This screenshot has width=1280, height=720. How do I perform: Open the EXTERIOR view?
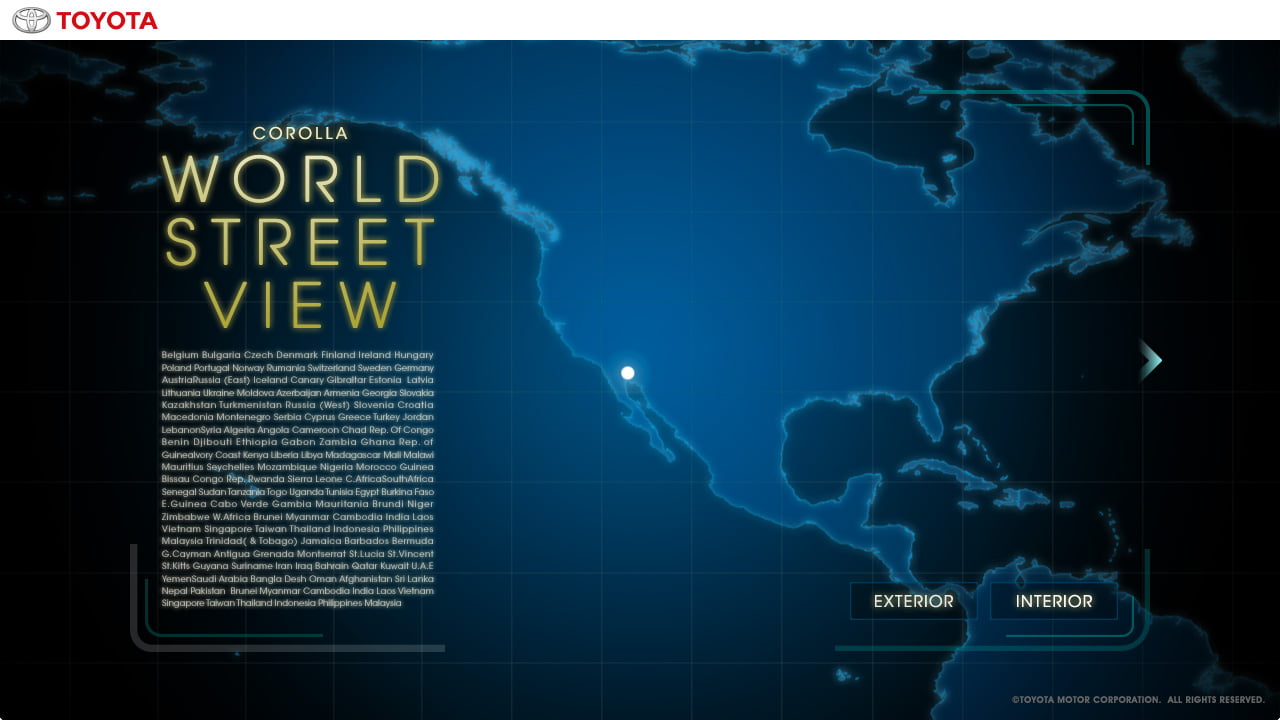(x=913, y=601)
